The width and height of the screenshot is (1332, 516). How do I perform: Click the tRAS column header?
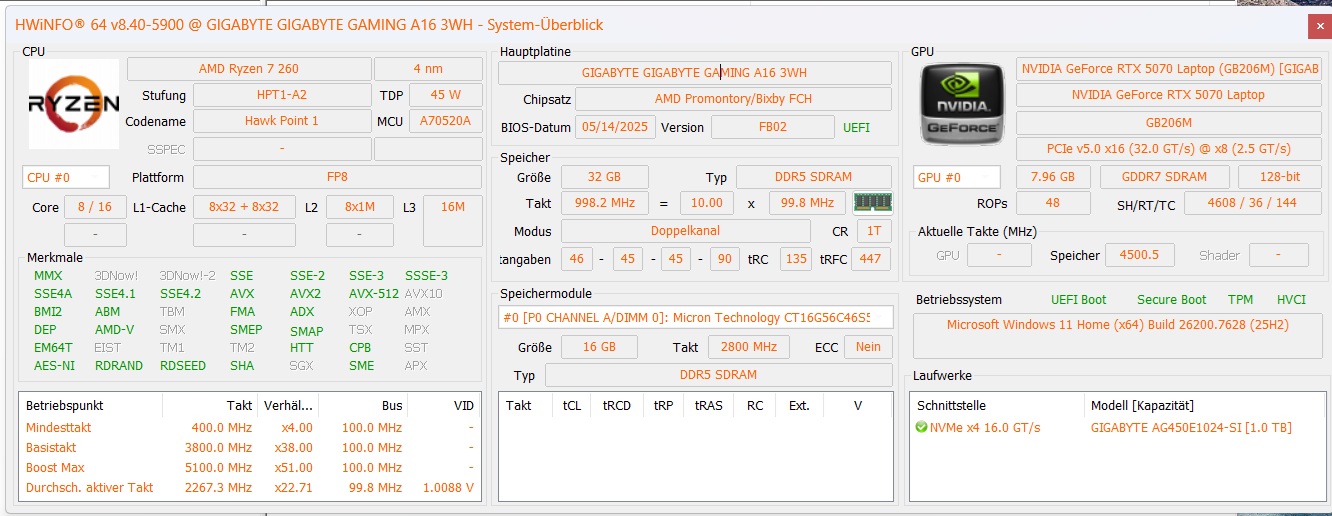click(708, 406)
